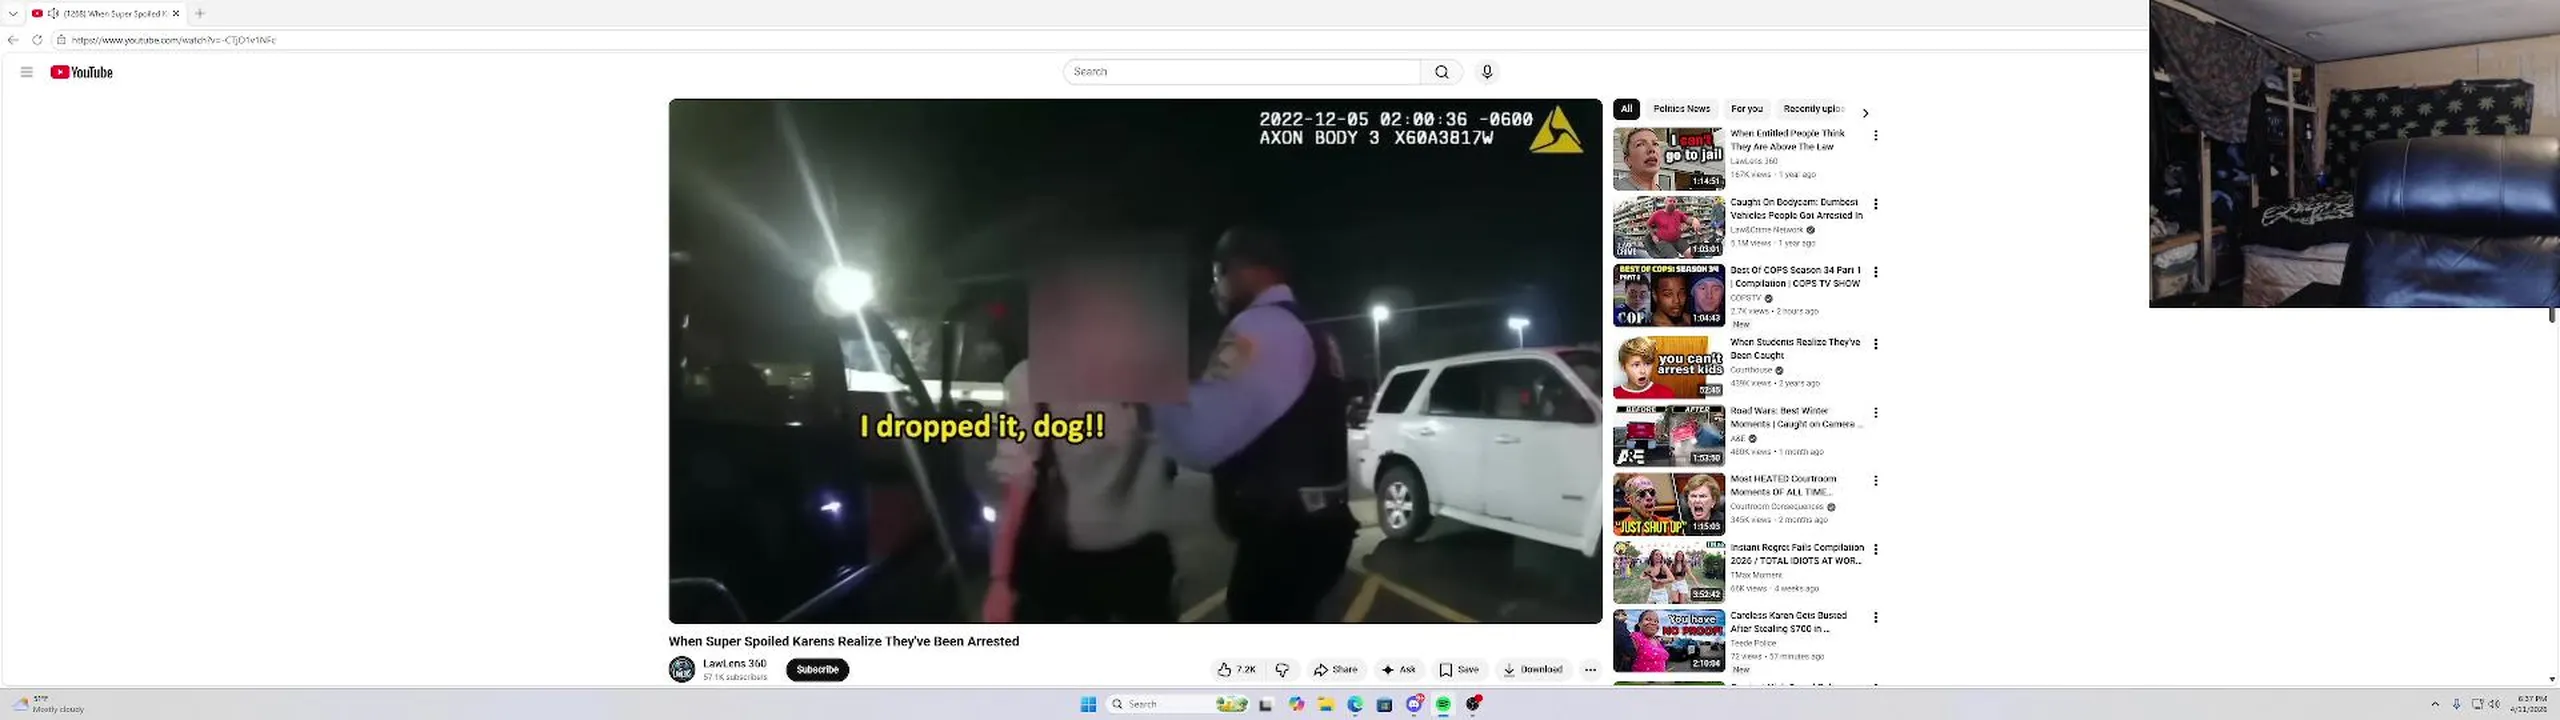The image size is (2560, 720).
Task: Open File Explorer from the taskbar
Action: [1326, 704]
